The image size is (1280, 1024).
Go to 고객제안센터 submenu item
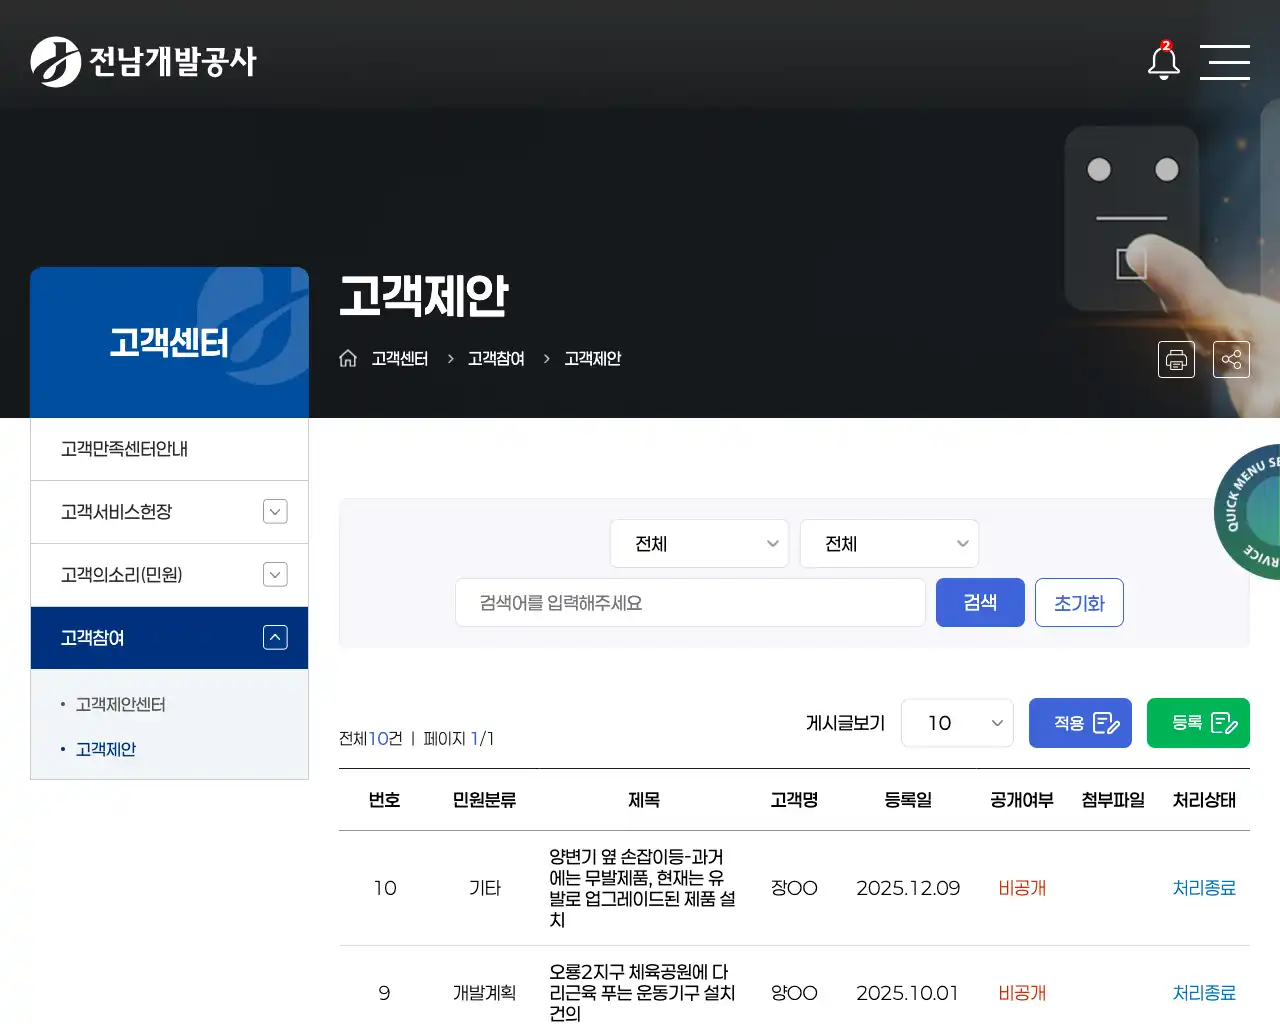120,704
